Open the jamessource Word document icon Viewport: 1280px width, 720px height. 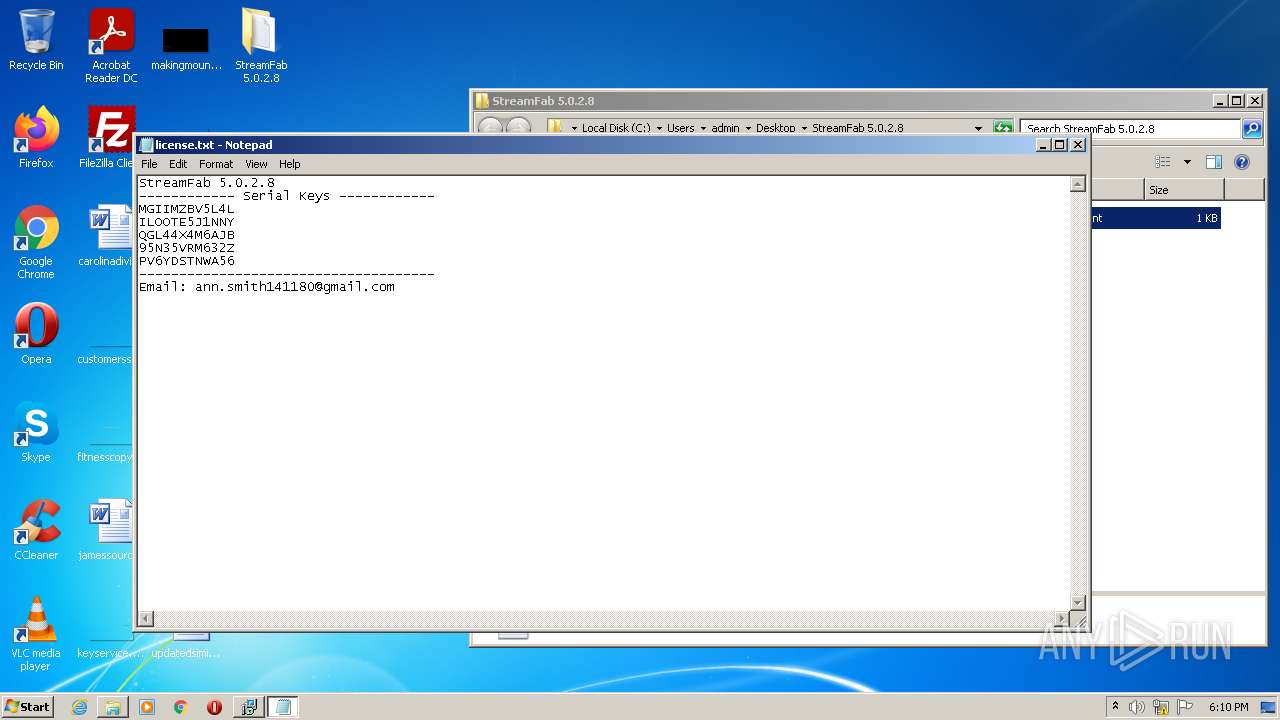(108, 530)
